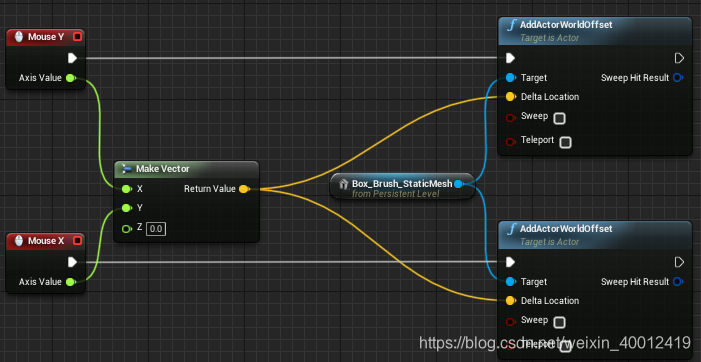The height and width of the screenshot is (362, 701).
Task: Click the Z input pin on Make Vector
Action: [x=127, y=229]
